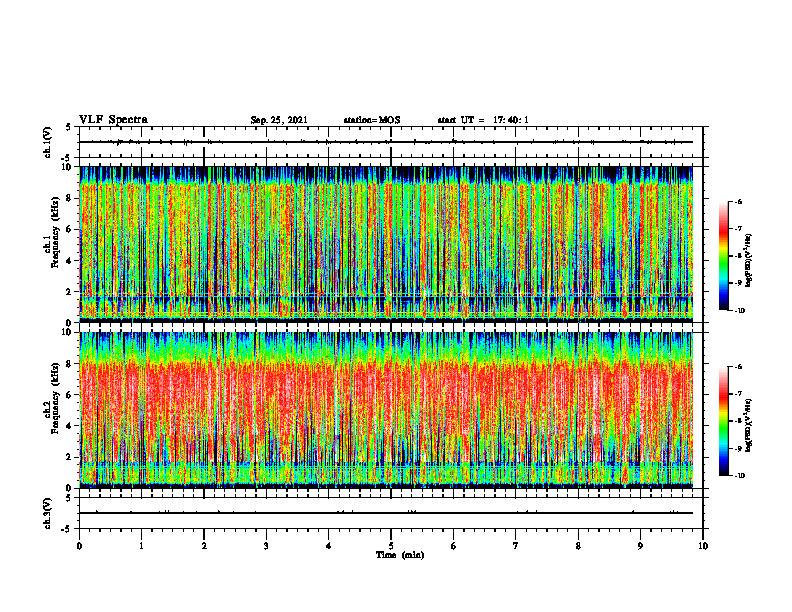Click time axis tick label '3'
The width and height of the screenshot is (792, 612).
(x=266, y=546)
